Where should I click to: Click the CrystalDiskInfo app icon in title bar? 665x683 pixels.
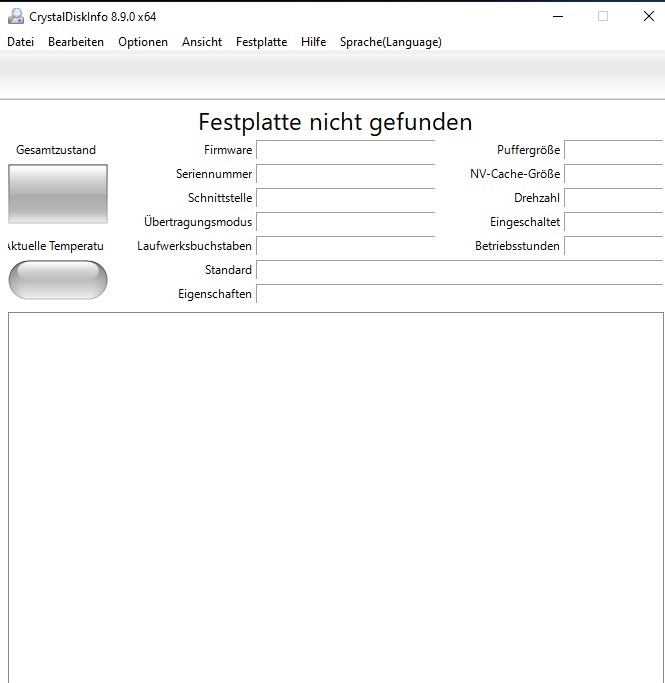16,17
